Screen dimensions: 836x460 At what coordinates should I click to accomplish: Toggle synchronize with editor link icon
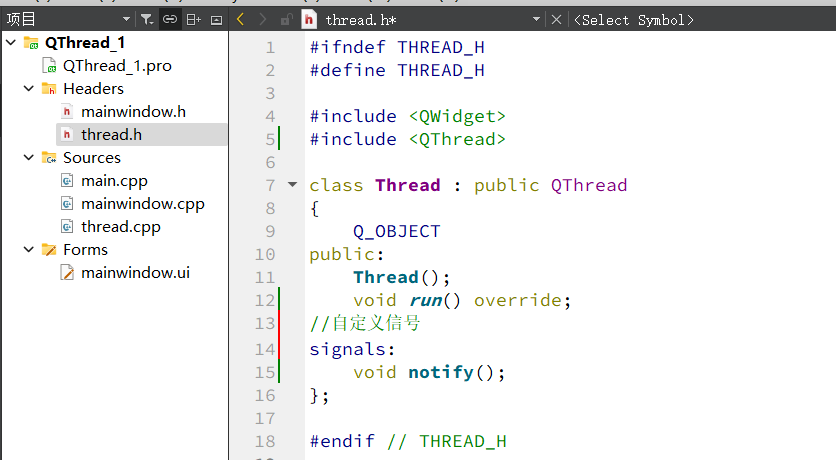170,20
